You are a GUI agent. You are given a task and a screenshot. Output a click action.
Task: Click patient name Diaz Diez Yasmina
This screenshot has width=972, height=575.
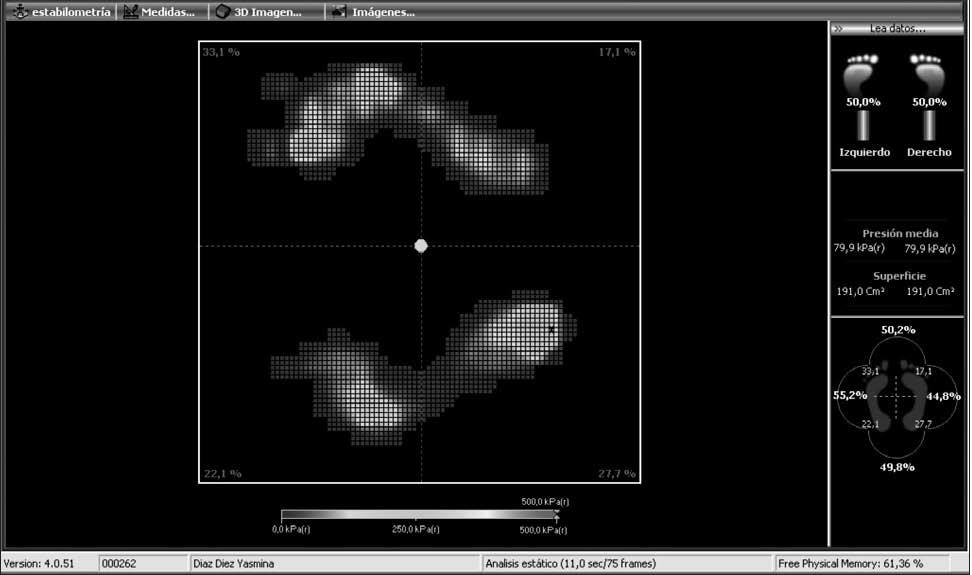coord(235,563)
